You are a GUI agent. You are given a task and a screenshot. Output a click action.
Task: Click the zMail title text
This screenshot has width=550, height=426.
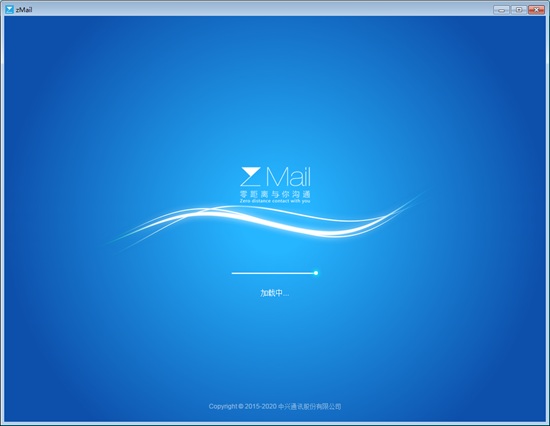24,10
